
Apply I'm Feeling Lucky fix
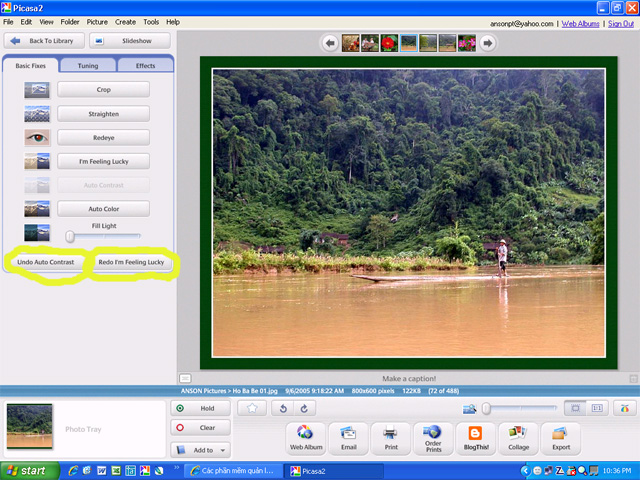tap(103, 161)
